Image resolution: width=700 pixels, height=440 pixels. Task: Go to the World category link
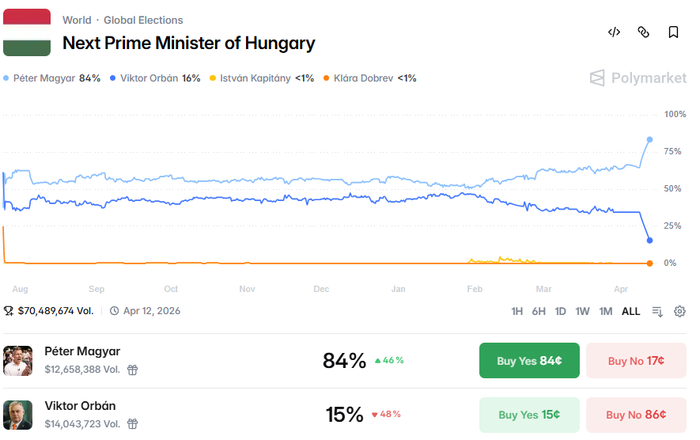(x=76, y=20)
